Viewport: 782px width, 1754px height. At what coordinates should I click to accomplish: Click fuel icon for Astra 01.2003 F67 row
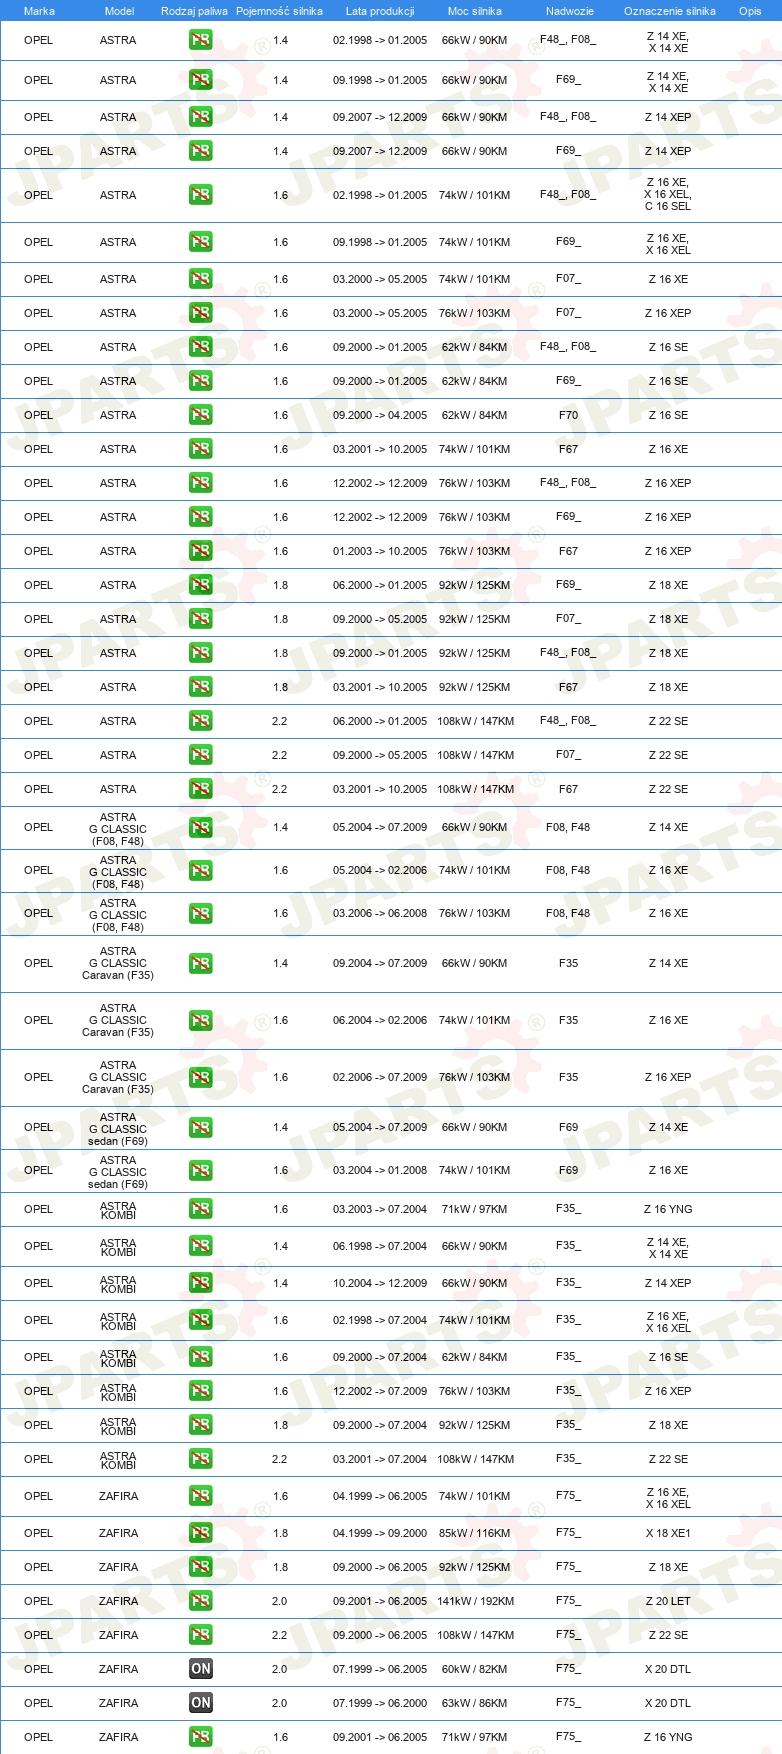201,551
